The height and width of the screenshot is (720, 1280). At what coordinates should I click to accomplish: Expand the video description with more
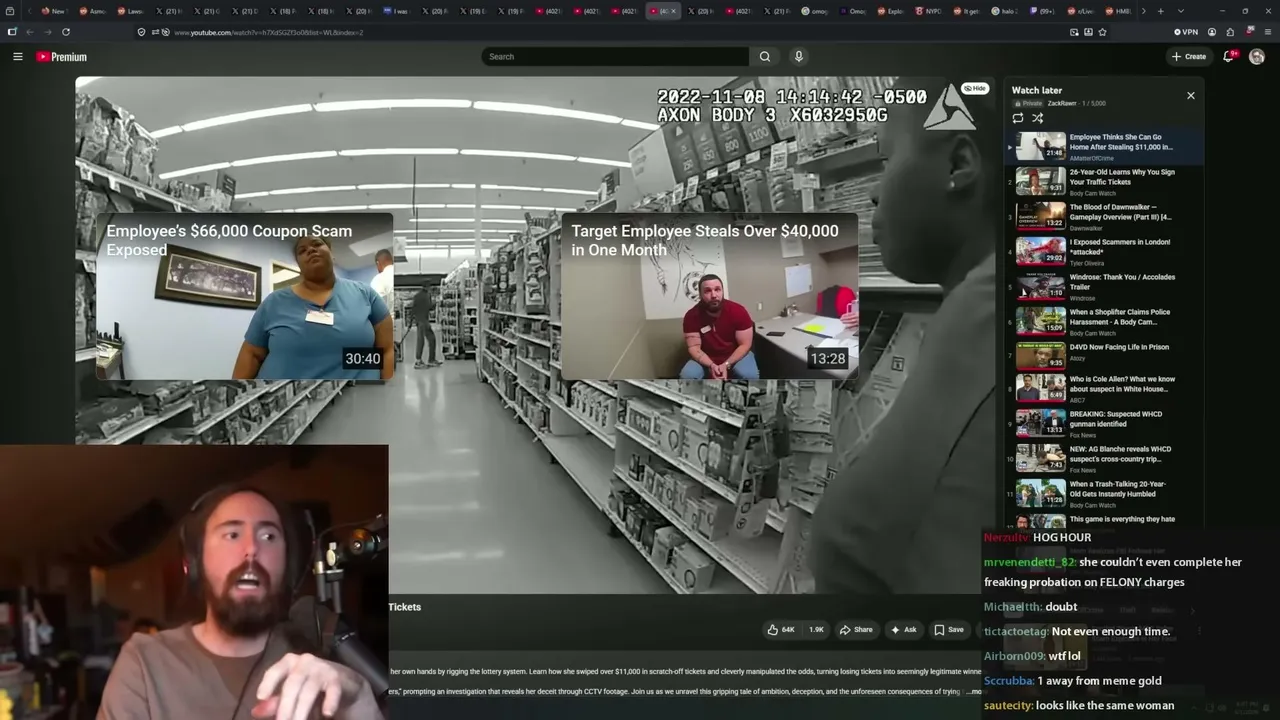pyautogui.click(x=976, y=691)
